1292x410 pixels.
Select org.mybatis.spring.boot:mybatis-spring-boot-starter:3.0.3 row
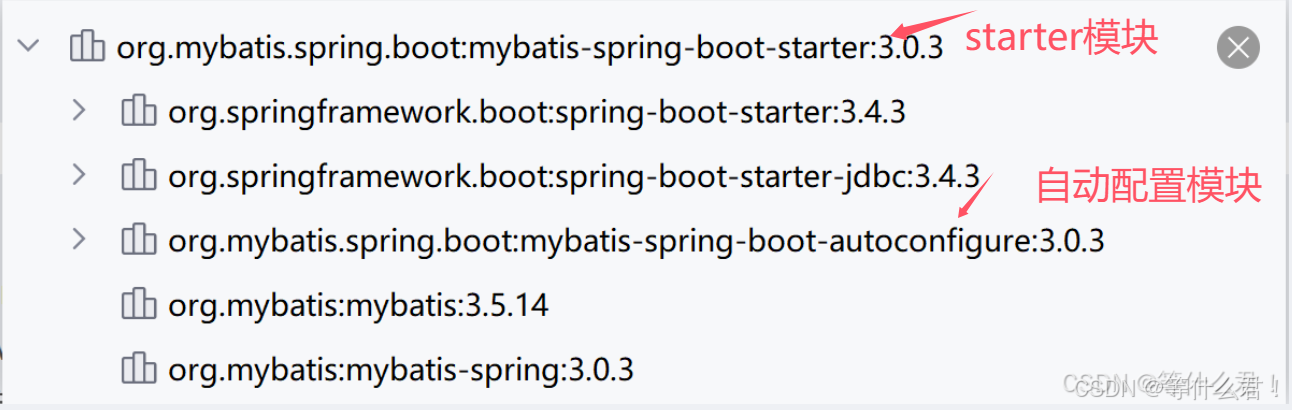click(x=530, y=48)
